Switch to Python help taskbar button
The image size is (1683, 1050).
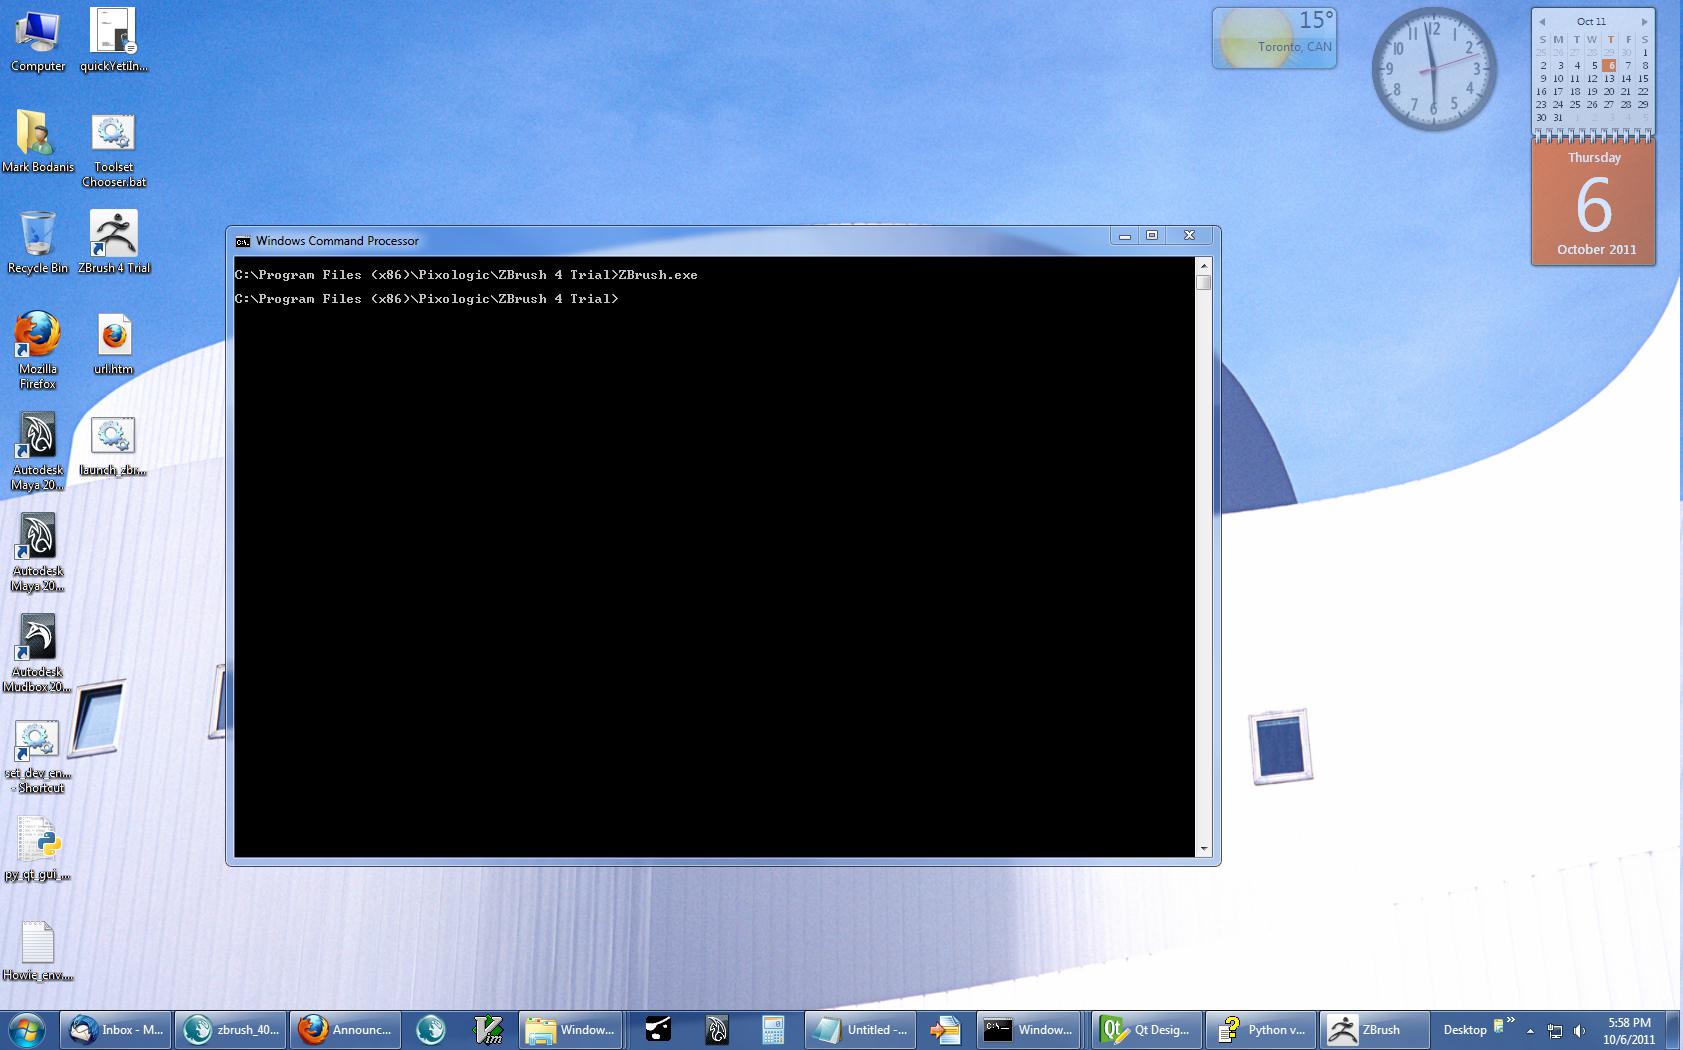click(x=1261, y=1029)
